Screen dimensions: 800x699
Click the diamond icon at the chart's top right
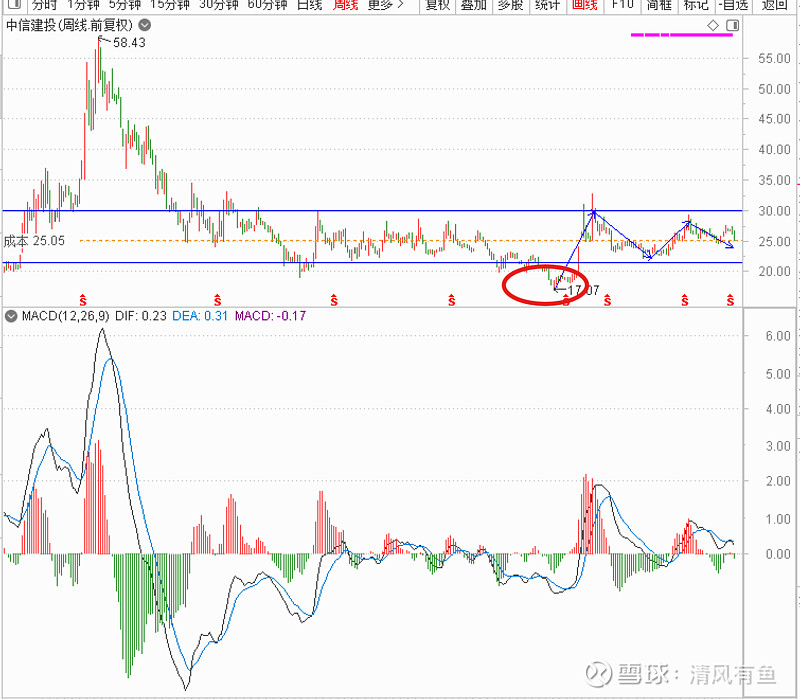[x=713, y=25]
